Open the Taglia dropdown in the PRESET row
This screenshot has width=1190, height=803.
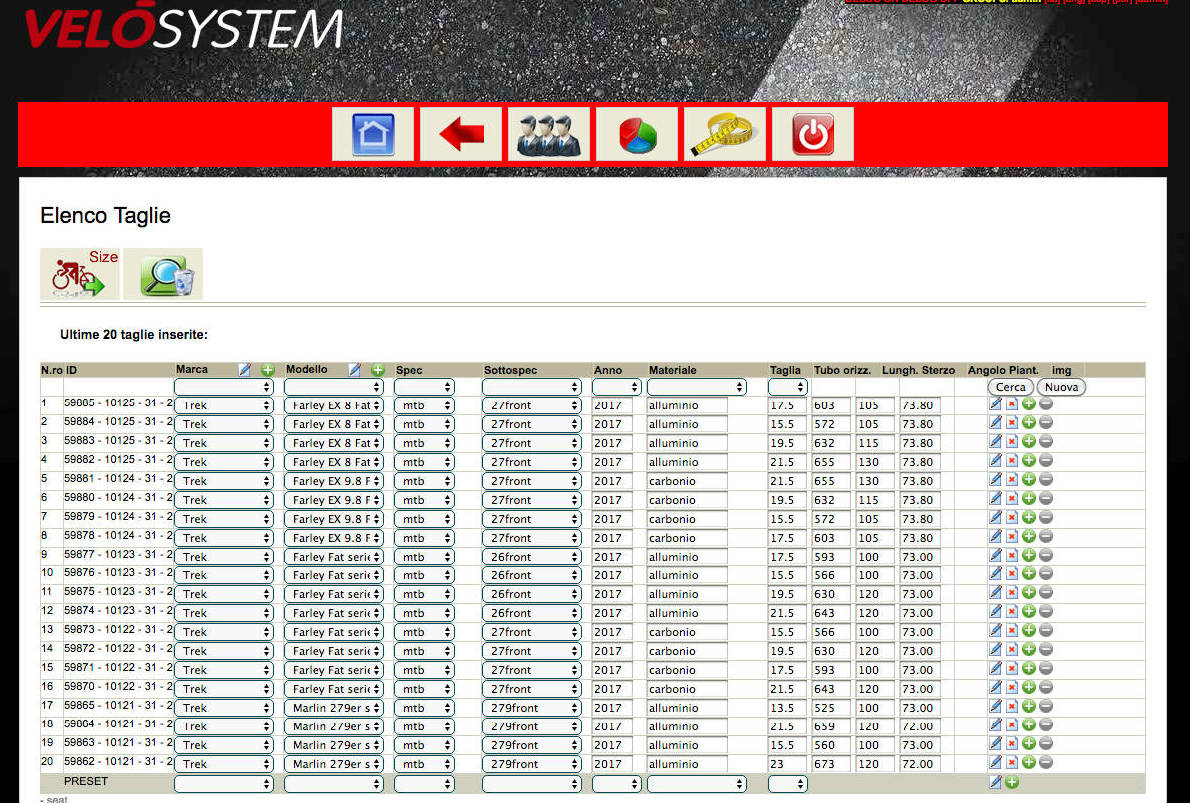pos(787,783)
